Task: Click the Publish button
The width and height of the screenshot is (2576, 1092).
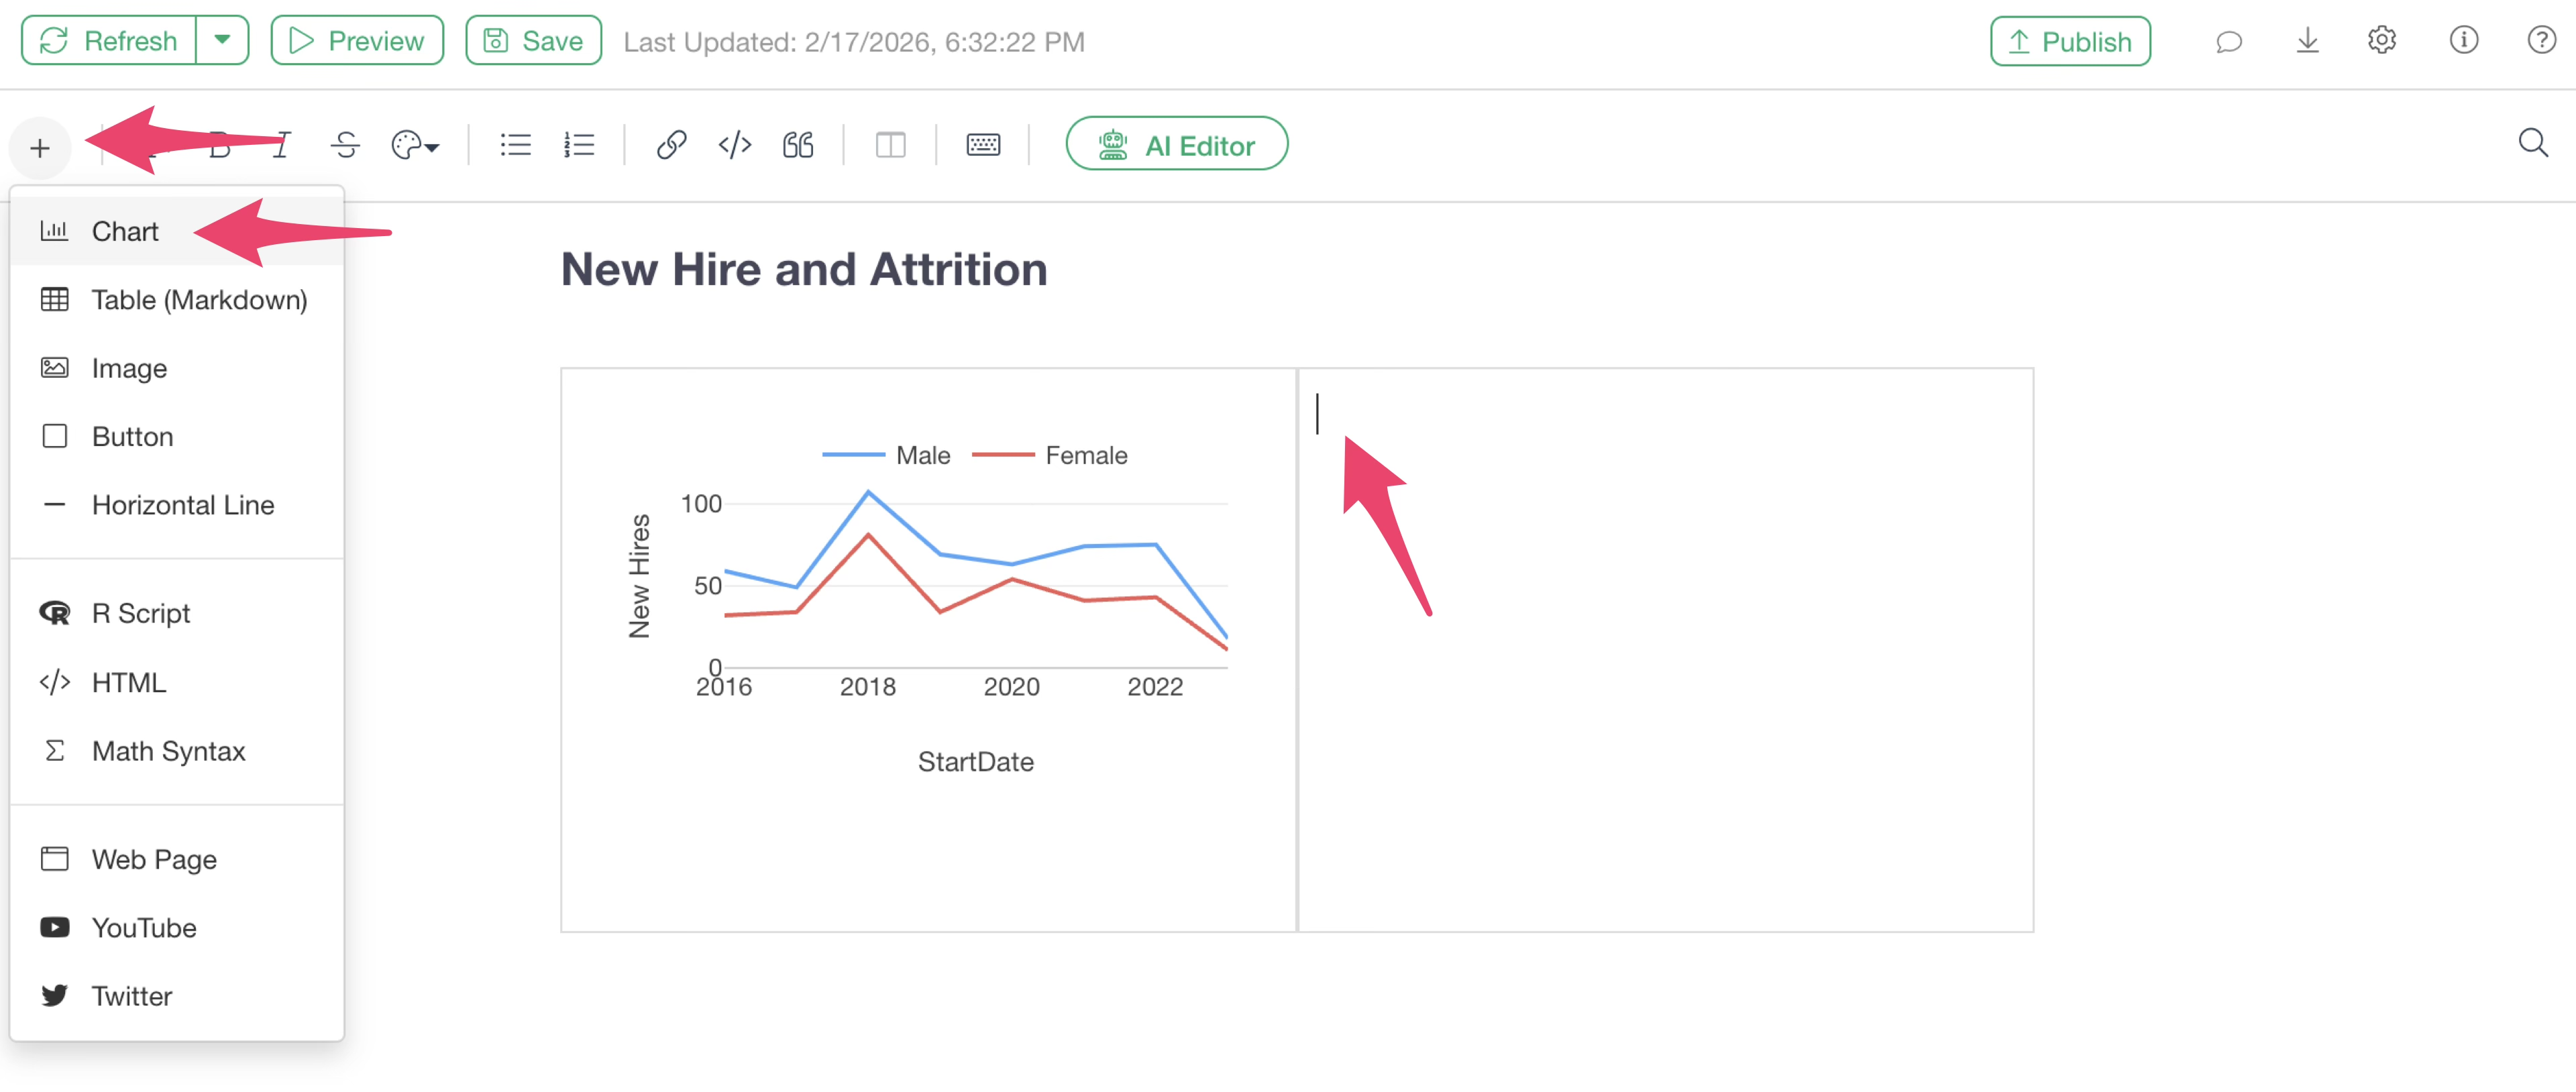Action: point(2070,42)
